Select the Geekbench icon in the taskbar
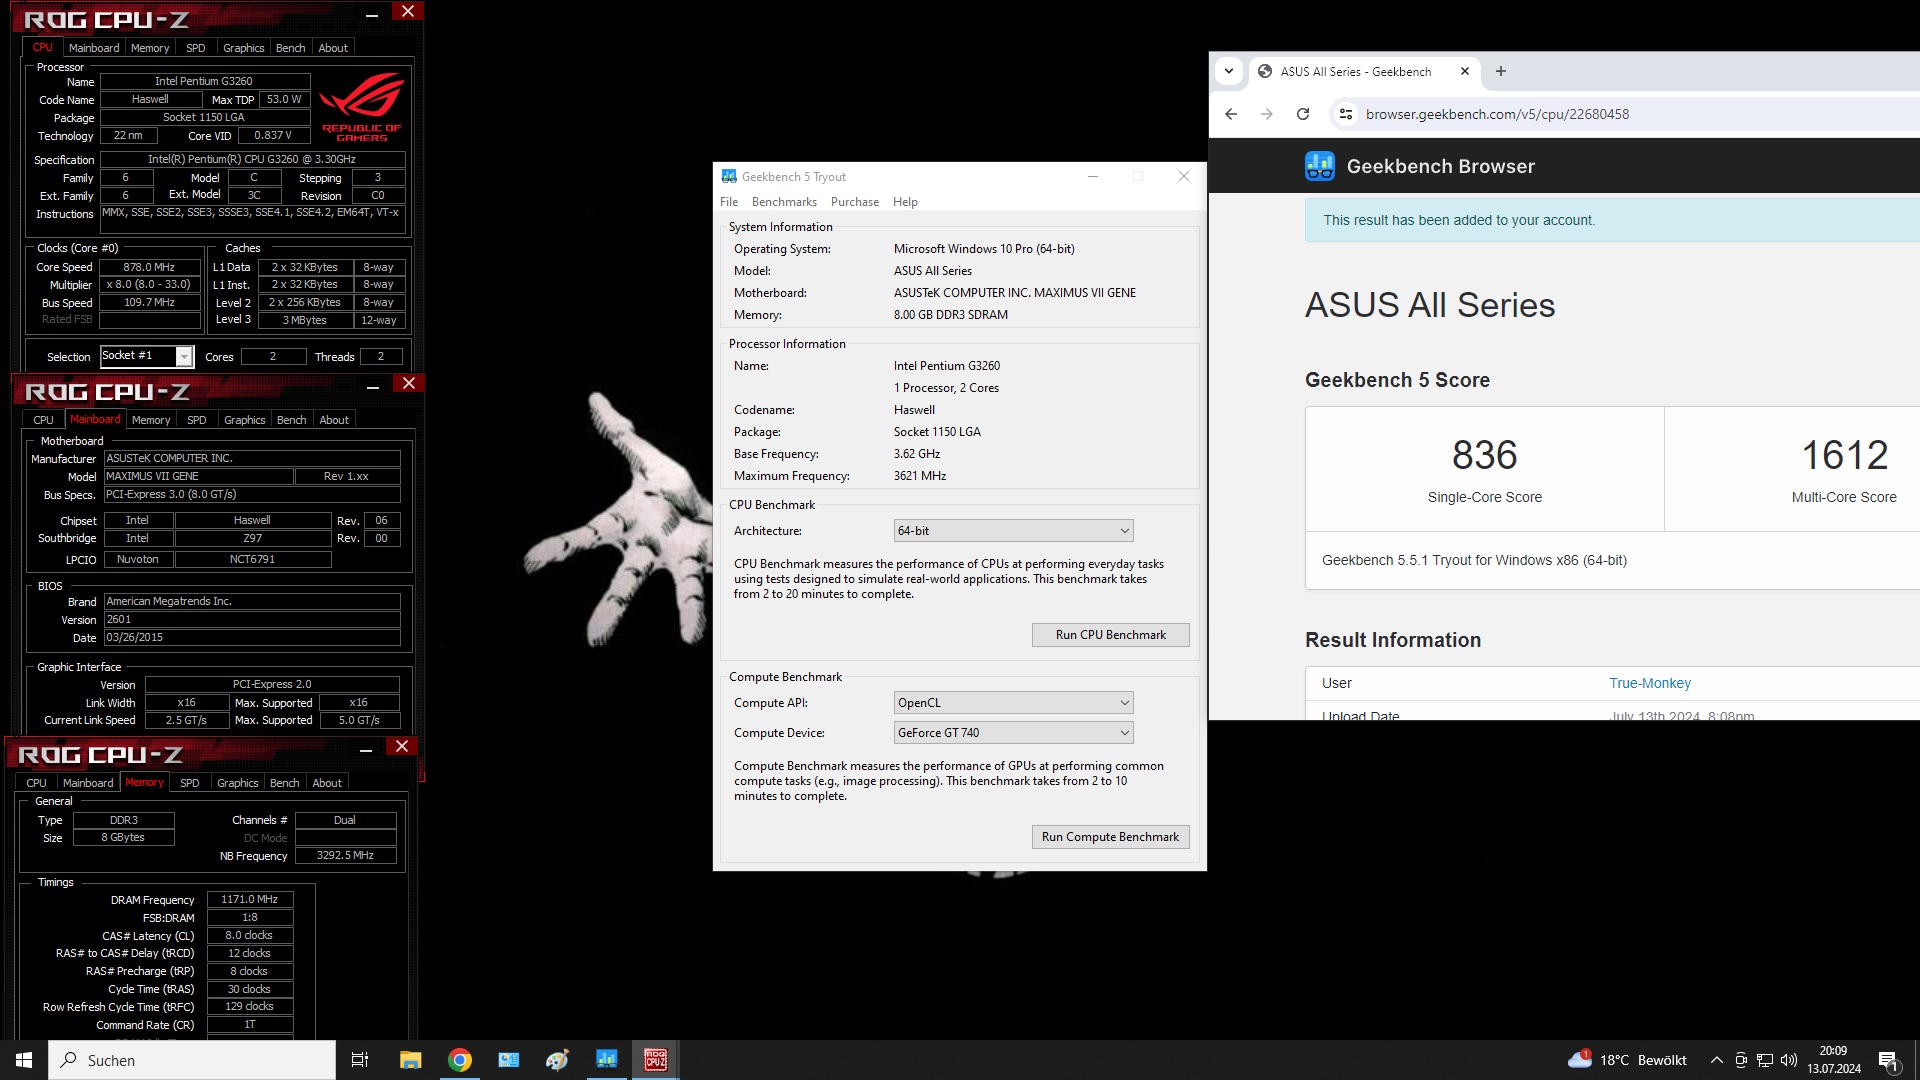This screenshot has width=1920, height=1080. coord(606,1060)
